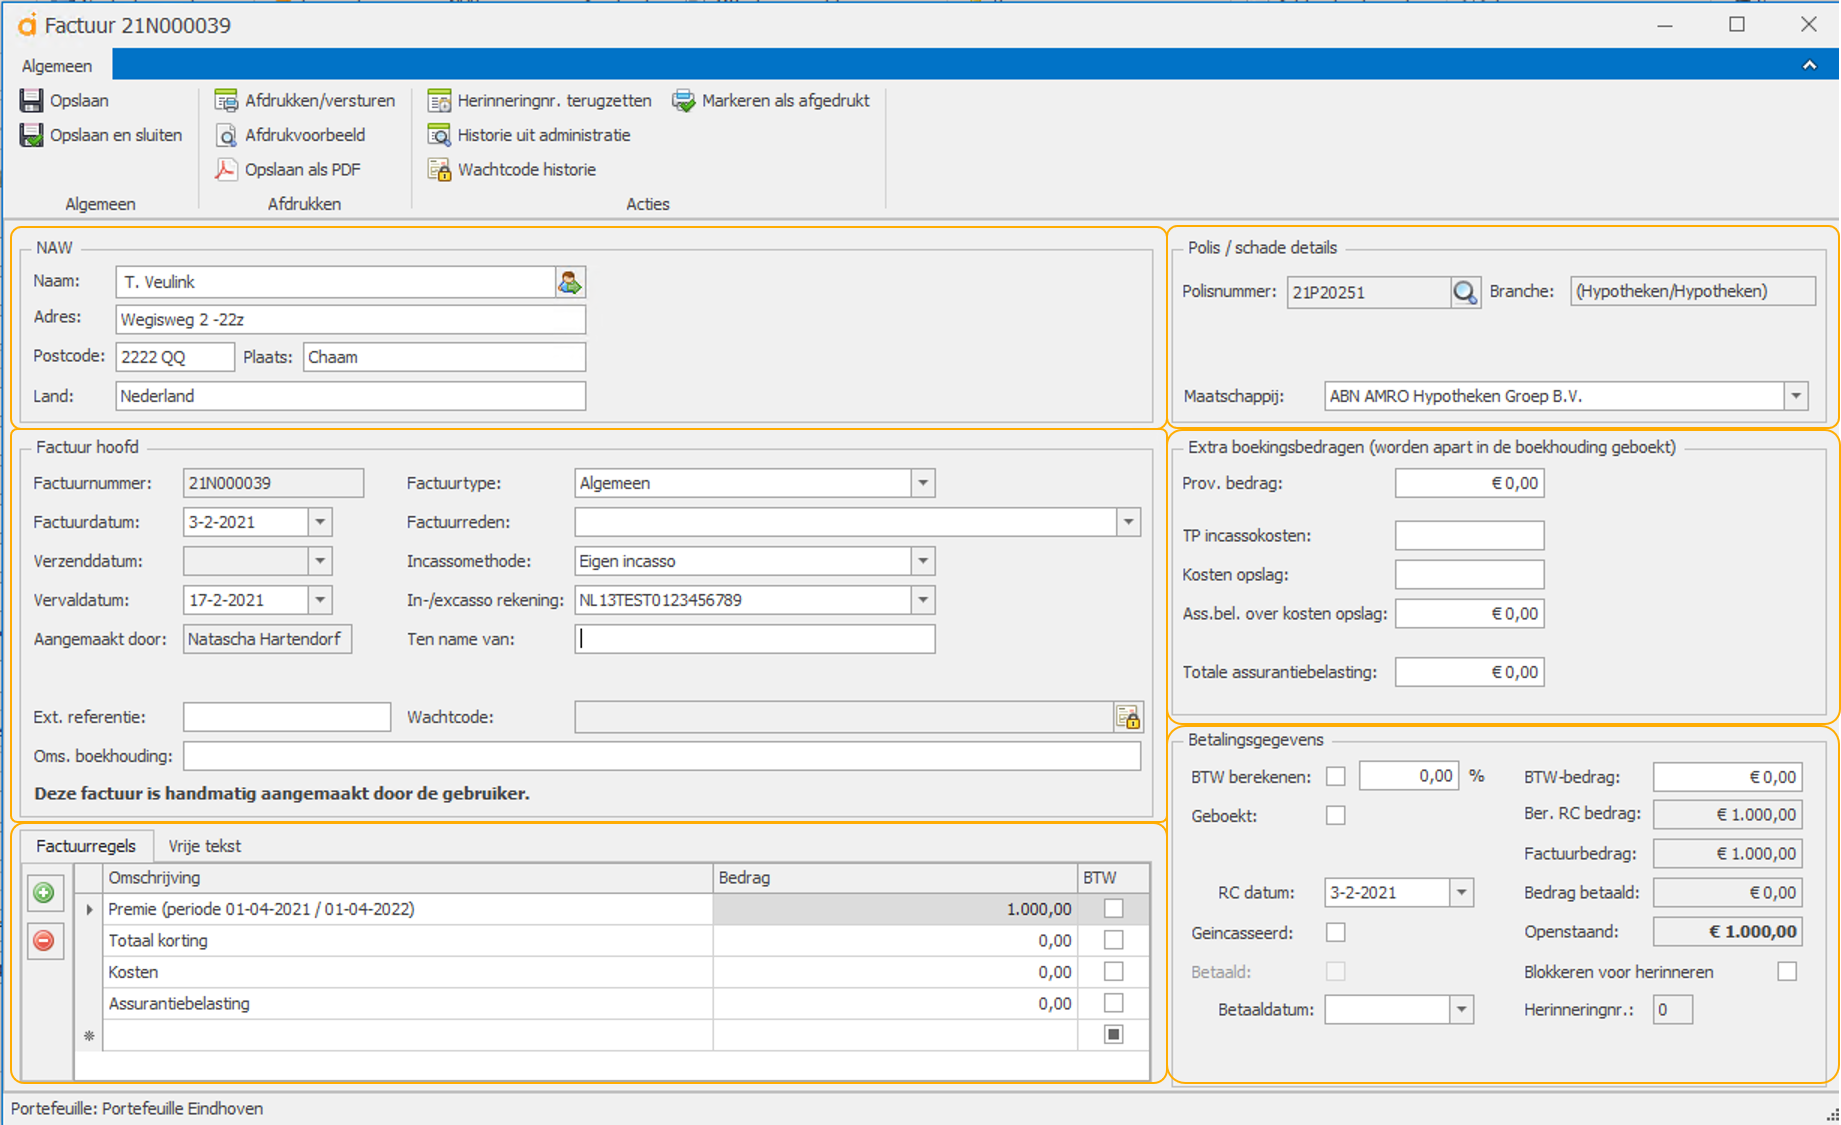Click the Kosten opslag field
Viewport: 1841px width, 1125px height.
[x=1469, y=574]
